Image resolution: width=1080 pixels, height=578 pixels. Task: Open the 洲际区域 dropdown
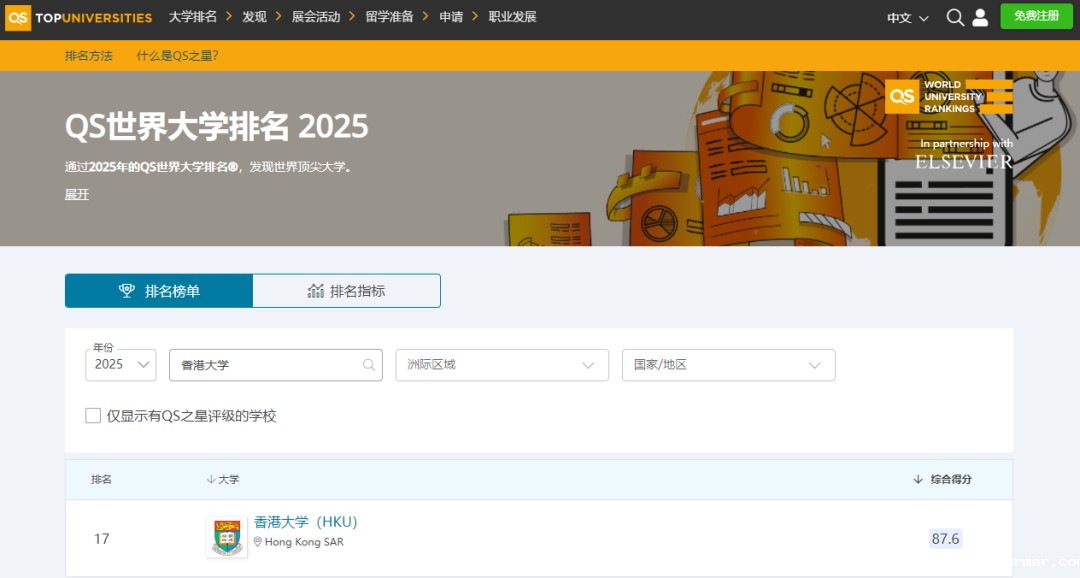[502, 365]
